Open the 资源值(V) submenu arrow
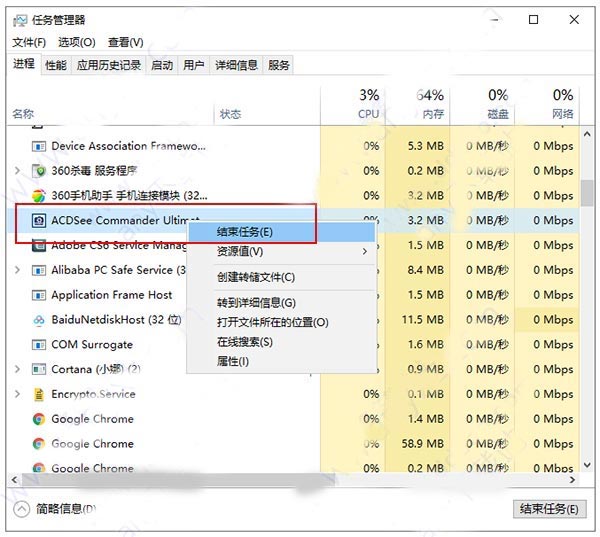 pos(365,251)
